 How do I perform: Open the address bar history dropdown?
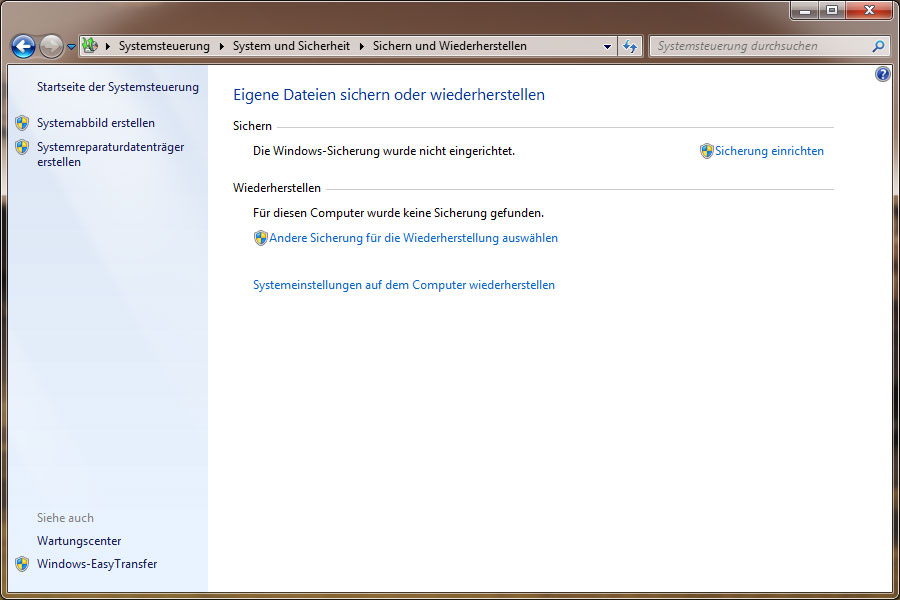607,47
